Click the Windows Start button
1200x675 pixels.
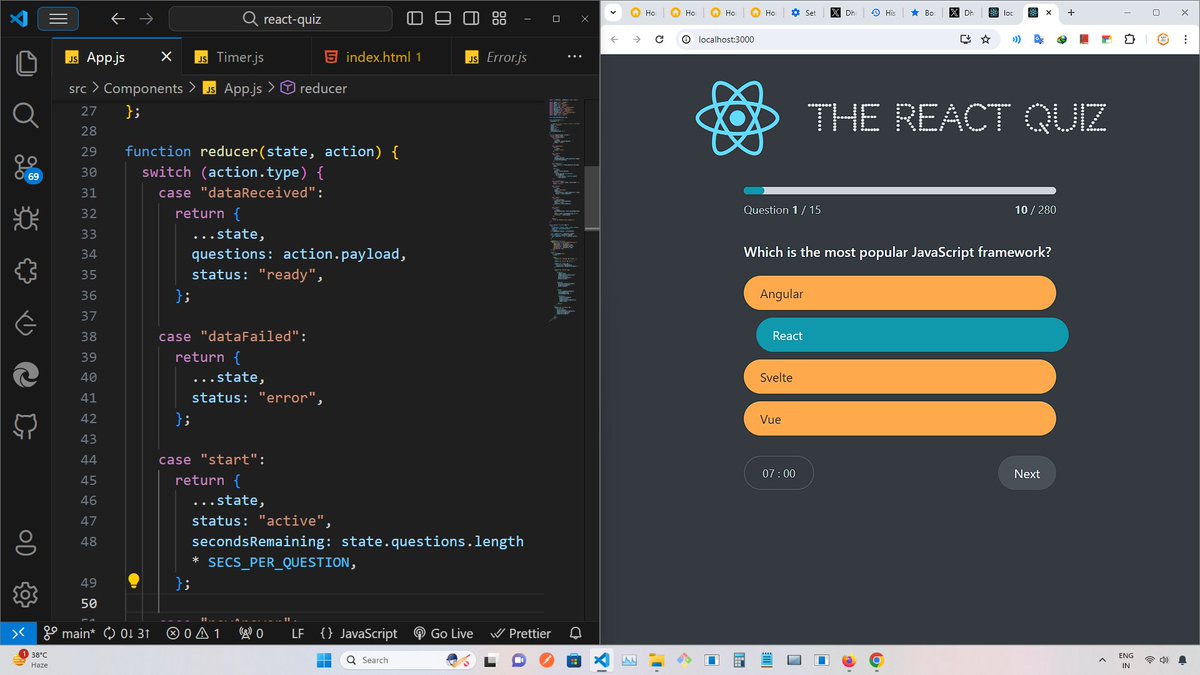325,660
